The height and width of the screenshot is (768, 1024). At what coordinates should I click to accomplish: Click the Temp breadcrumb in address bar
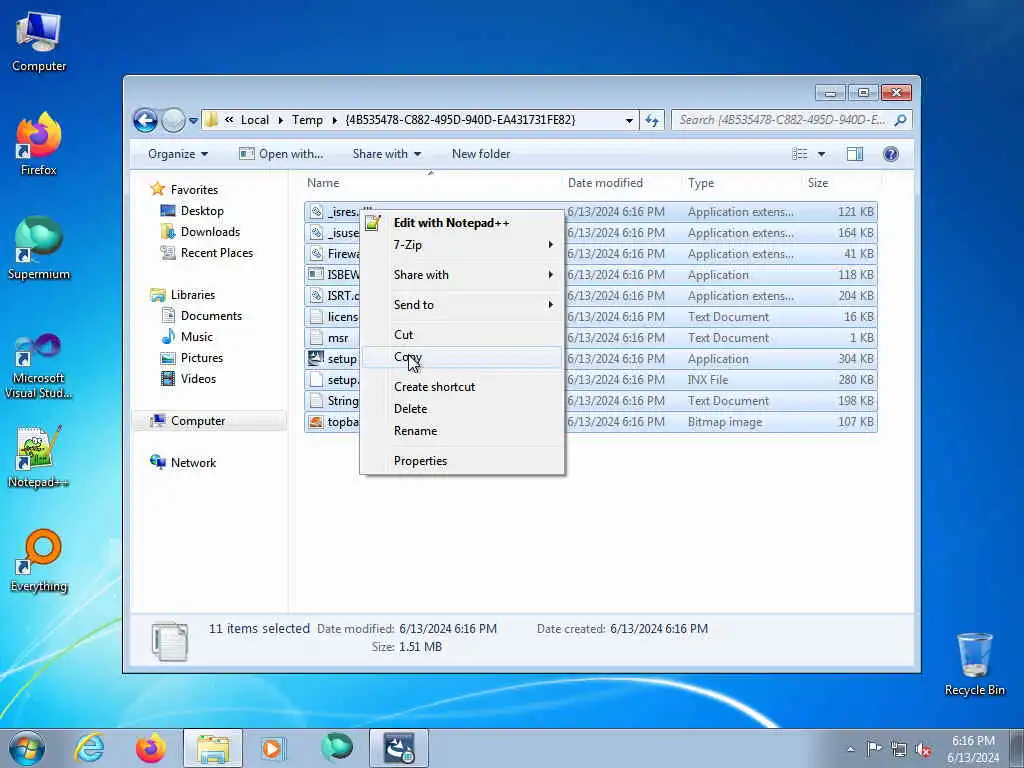pyautogui.click(x=308, y=120)
